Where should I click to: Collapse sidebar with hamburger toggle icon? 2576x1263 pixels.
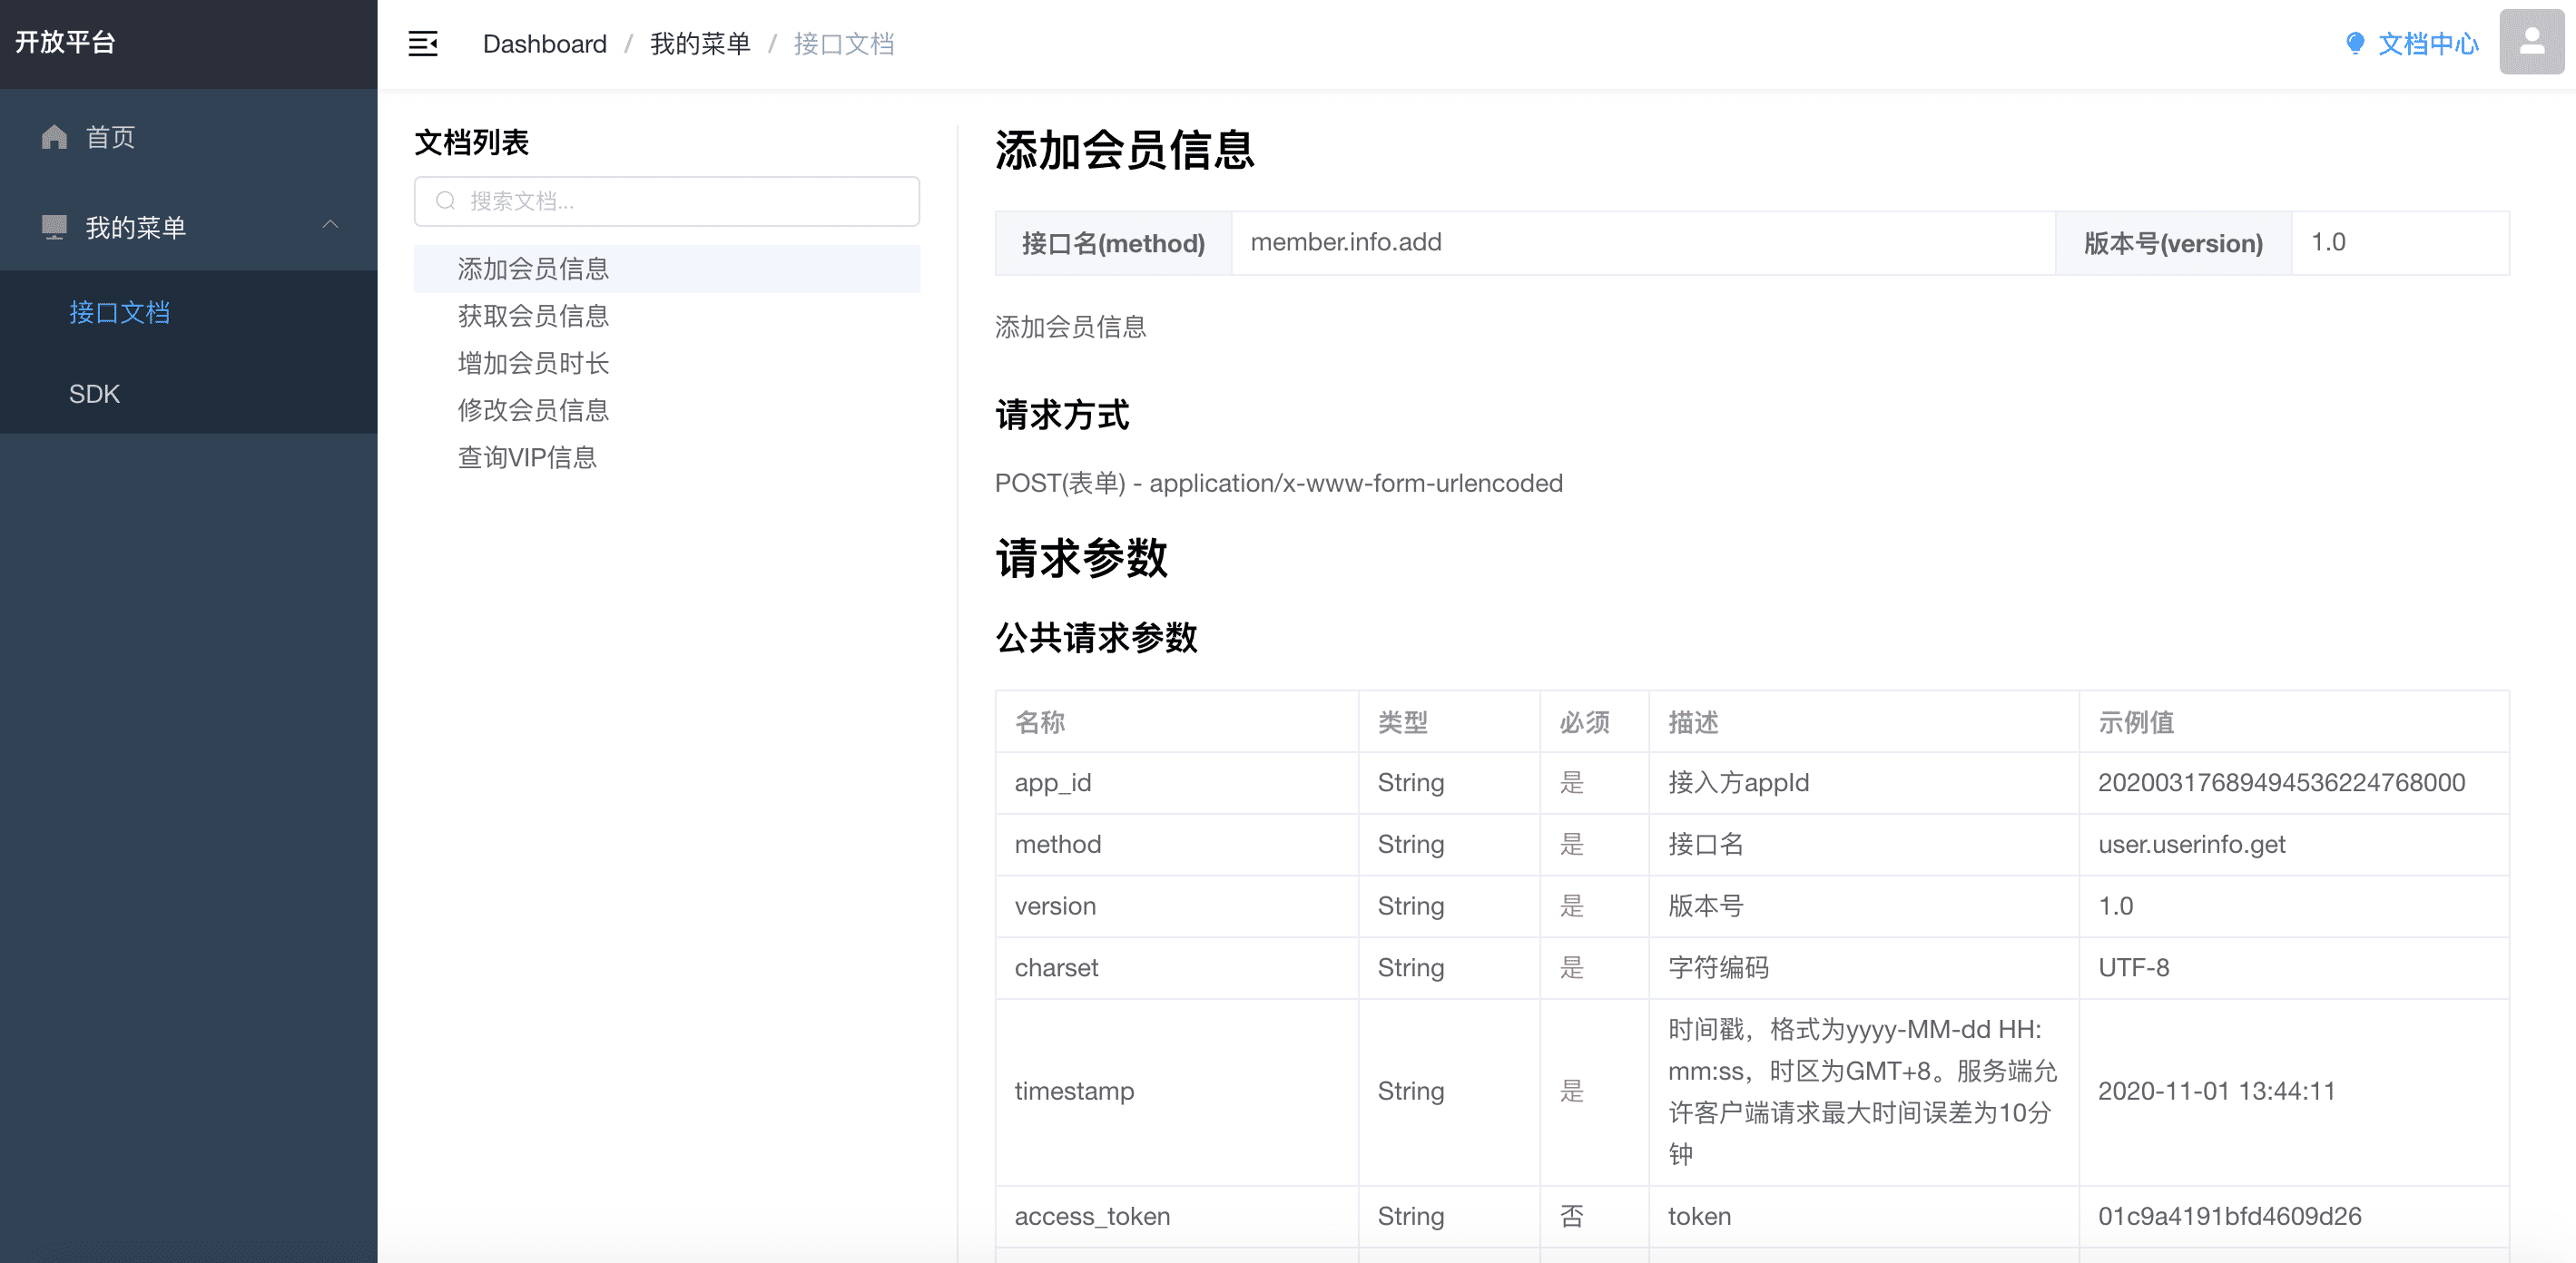423,44
